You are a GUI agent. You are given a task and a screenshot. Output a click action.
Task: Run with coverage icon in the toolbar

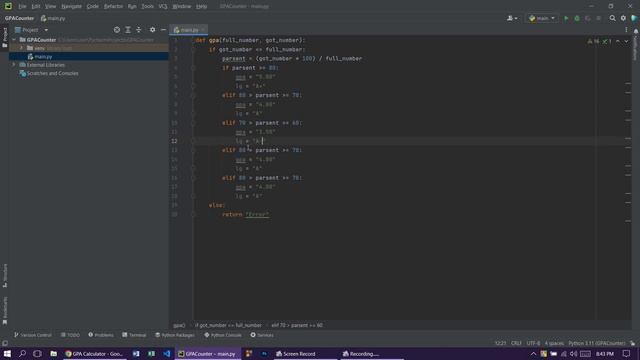click(588, 18)
